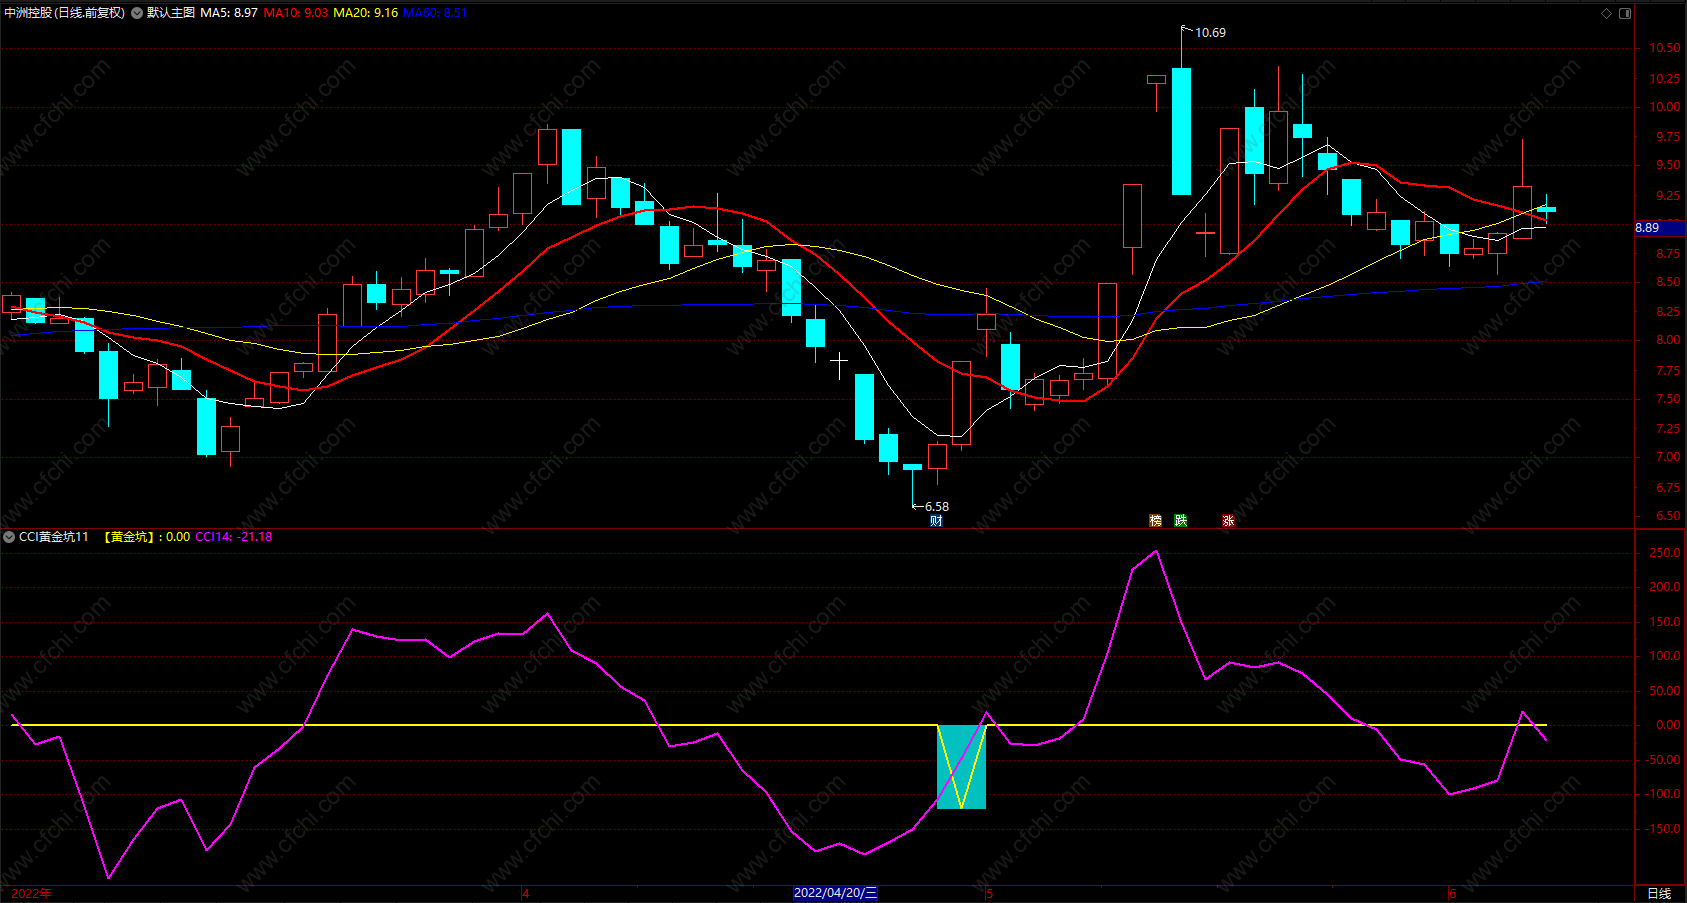This screenshot has height=903, width=1687.
Task: Click the 黄金坑: 0.00 readout
Action: [147, 537]
